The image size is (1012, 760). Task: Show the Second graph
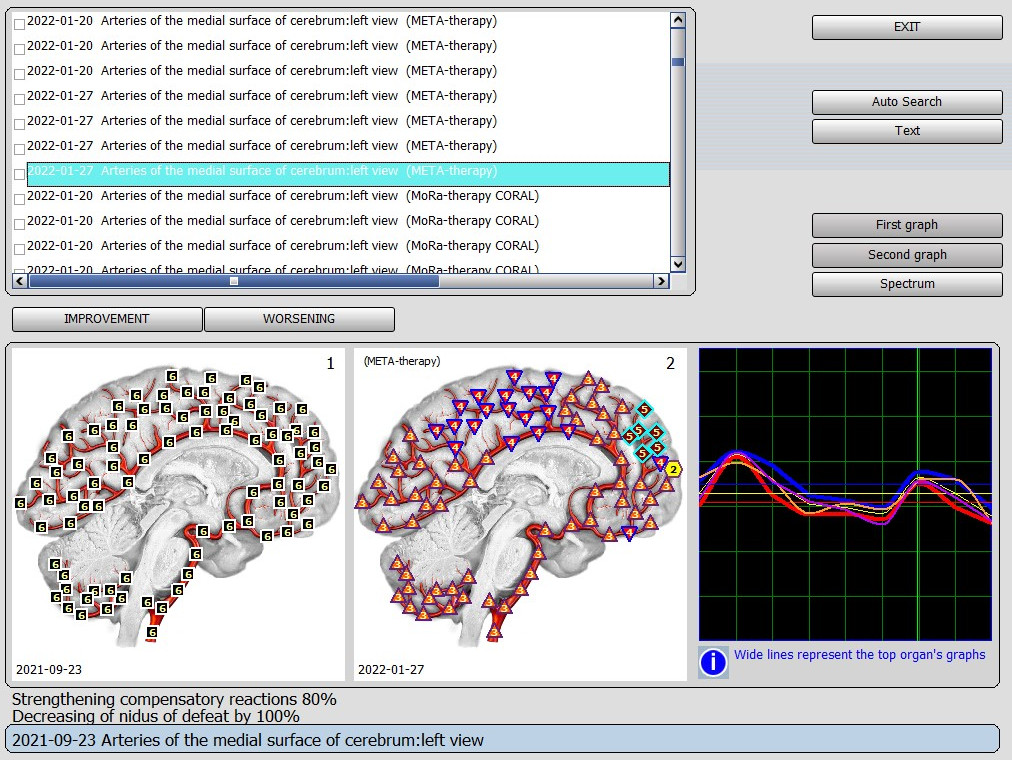(906, 255)
